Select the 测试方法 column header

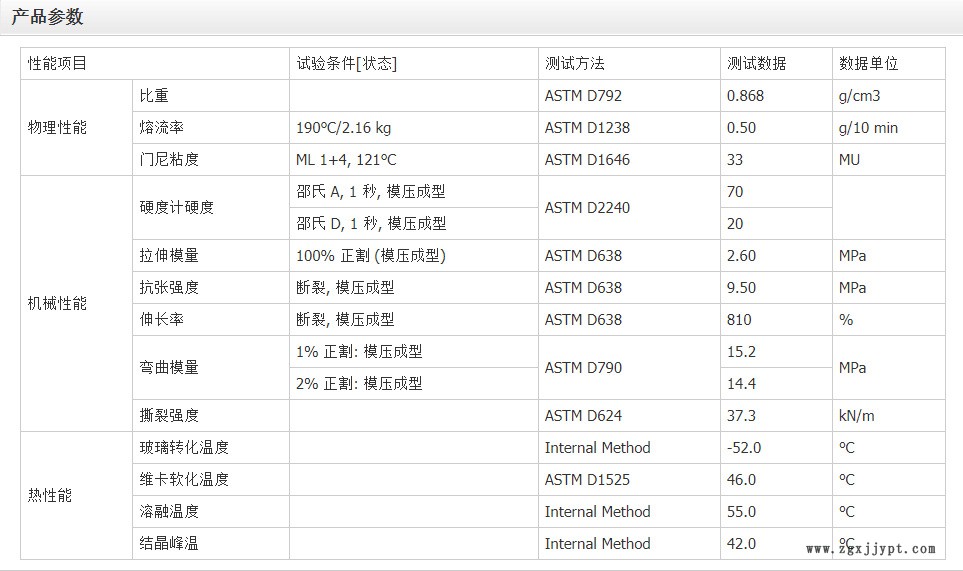pyautogui.click(x=574, y=63)
